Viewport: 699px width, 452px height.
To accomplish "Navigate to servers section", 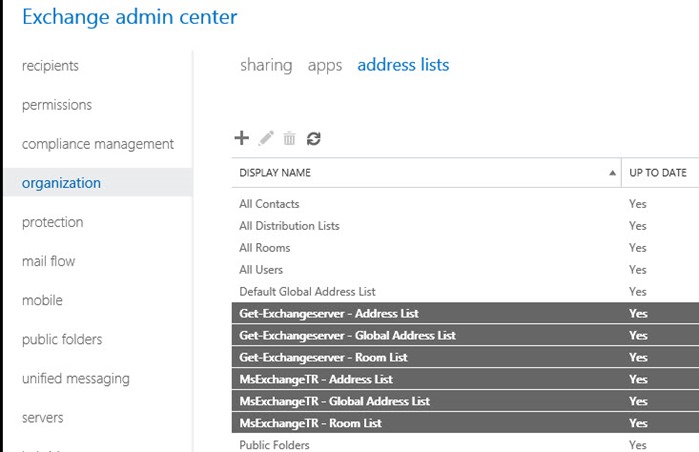I will click(43, 418).
